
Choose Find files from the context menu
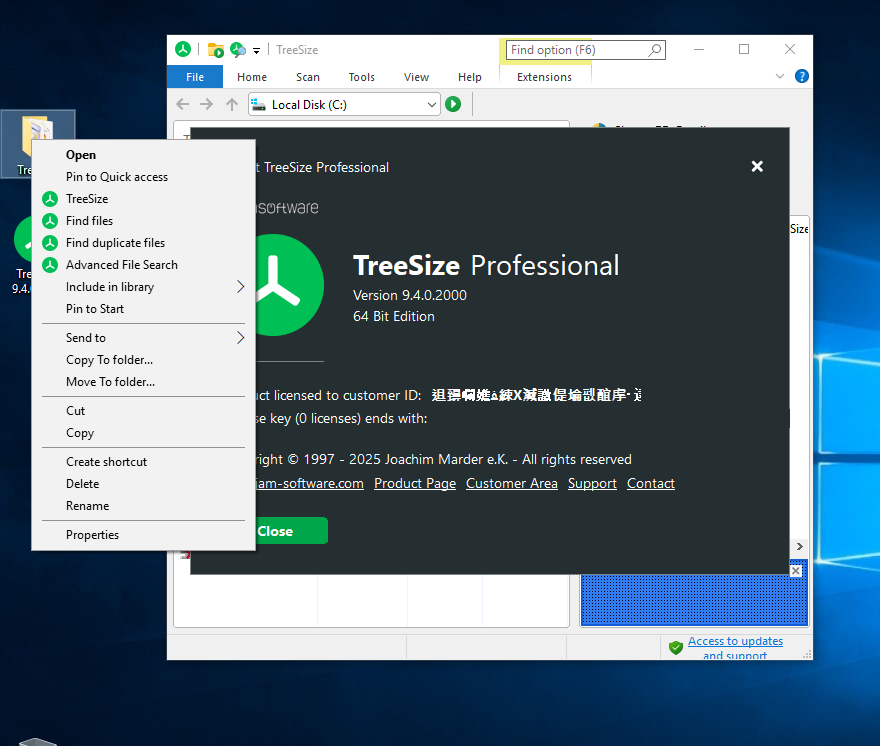144,221
